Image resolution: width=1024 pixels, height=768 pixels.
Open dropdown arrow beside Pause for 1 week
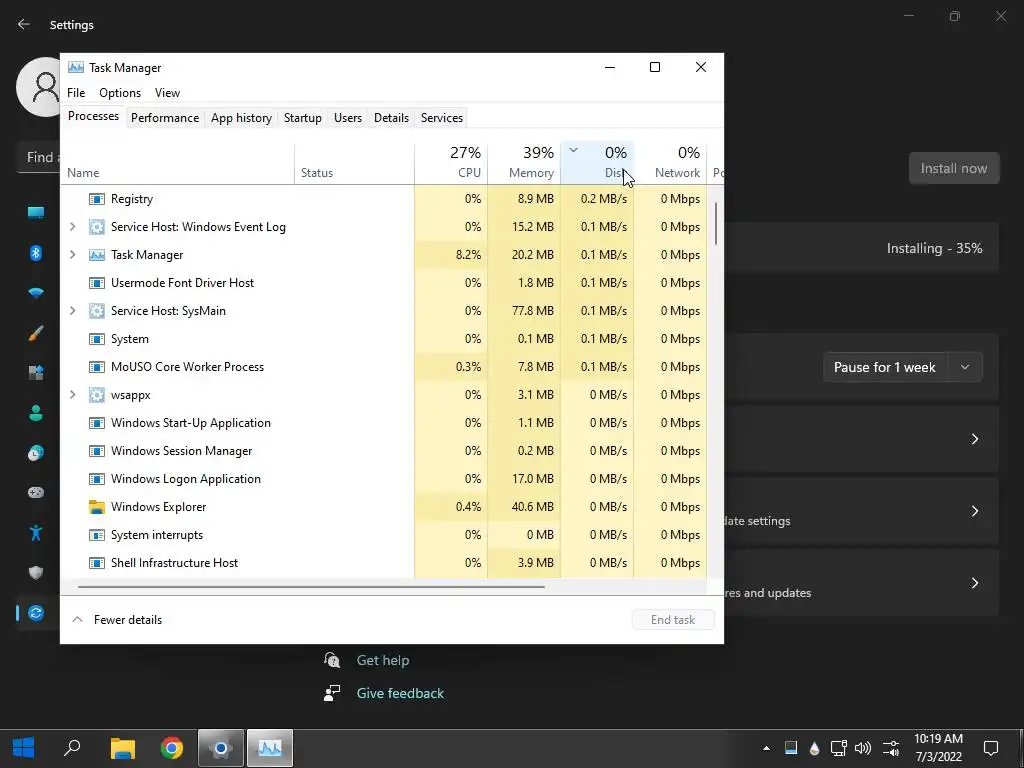pyautogui.click(x=965, y=367)
